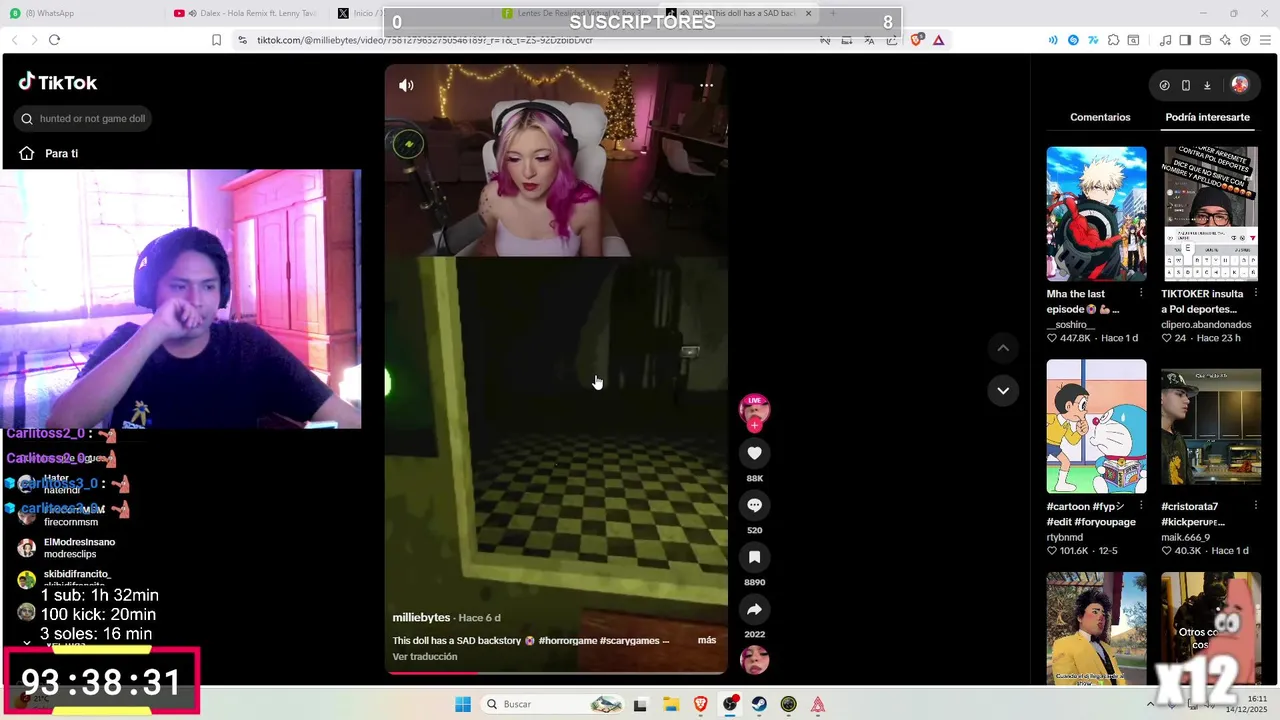The image size is (1280, 720).
Task: Open the millliebytes username link
Action: 421,618
